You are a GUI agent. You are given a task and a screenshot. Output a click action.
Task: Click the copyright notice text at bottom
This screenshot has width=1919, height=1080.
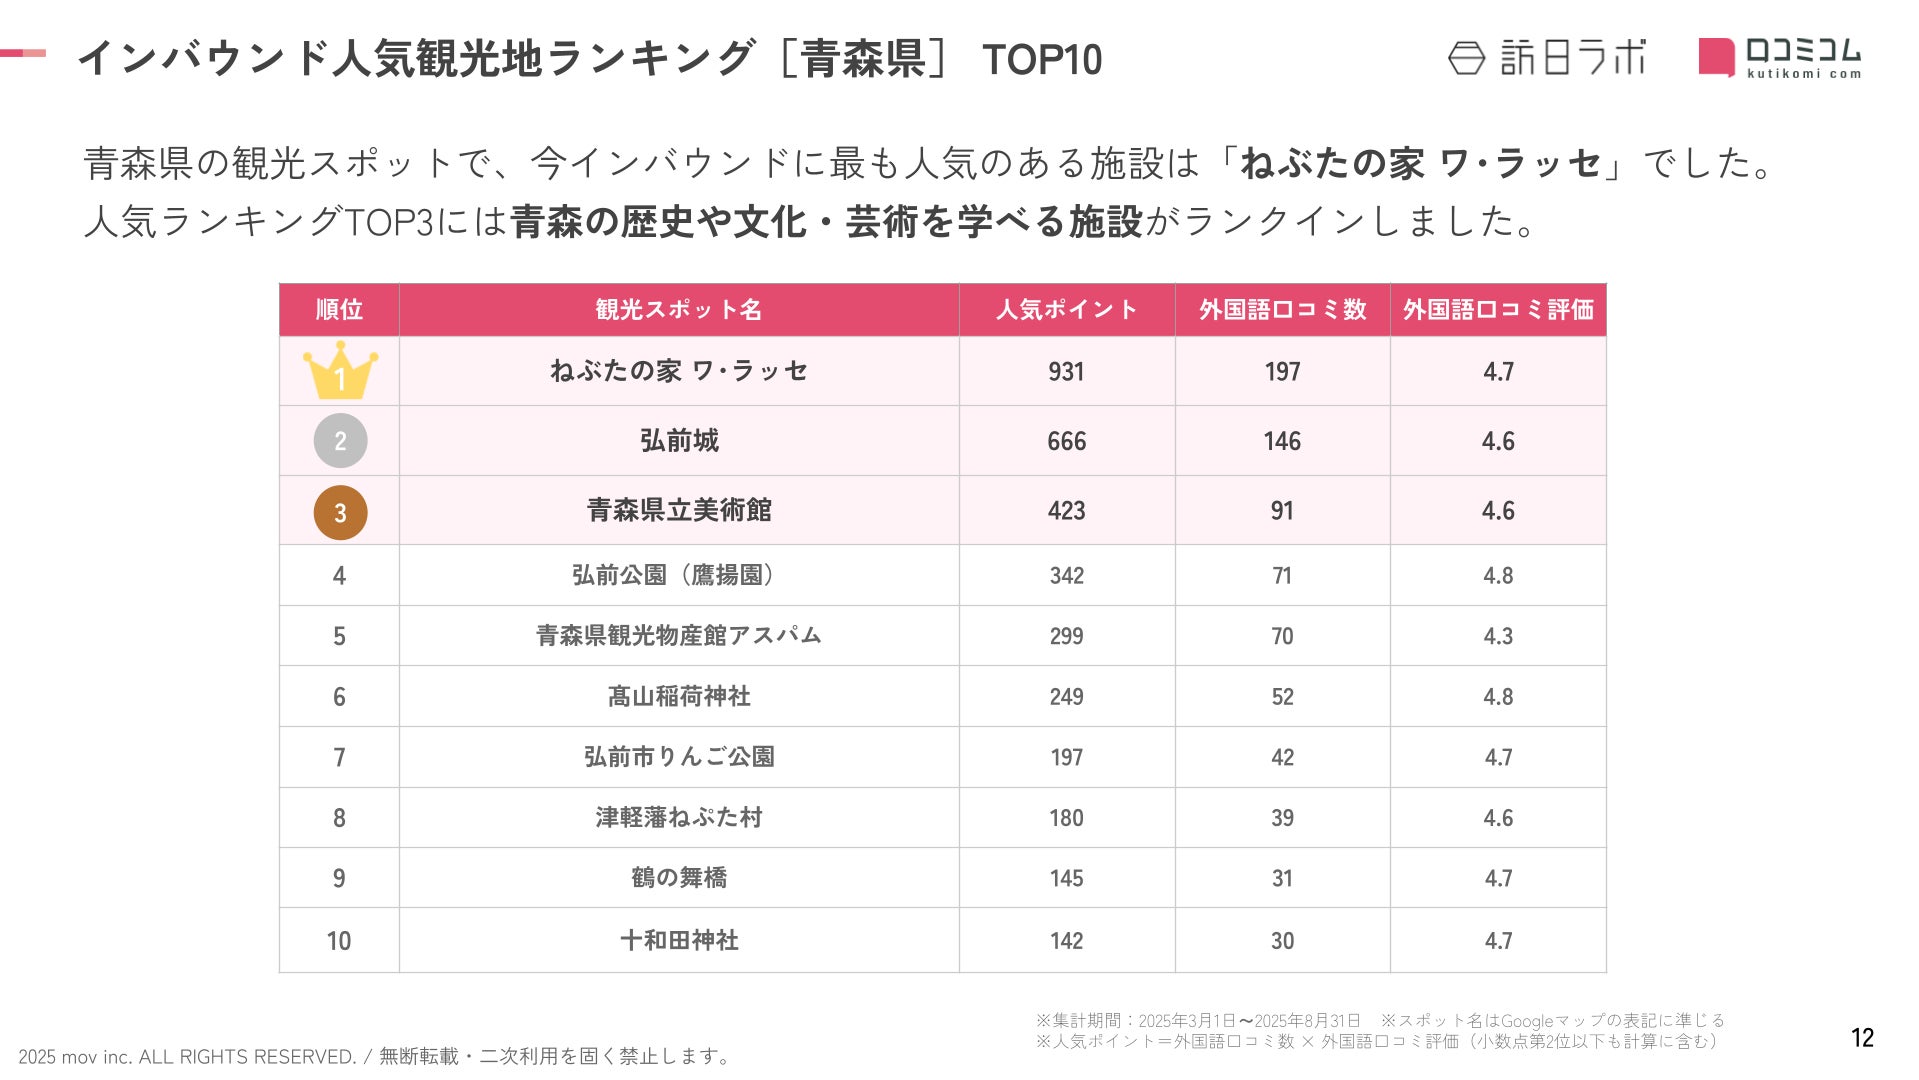376,1056
